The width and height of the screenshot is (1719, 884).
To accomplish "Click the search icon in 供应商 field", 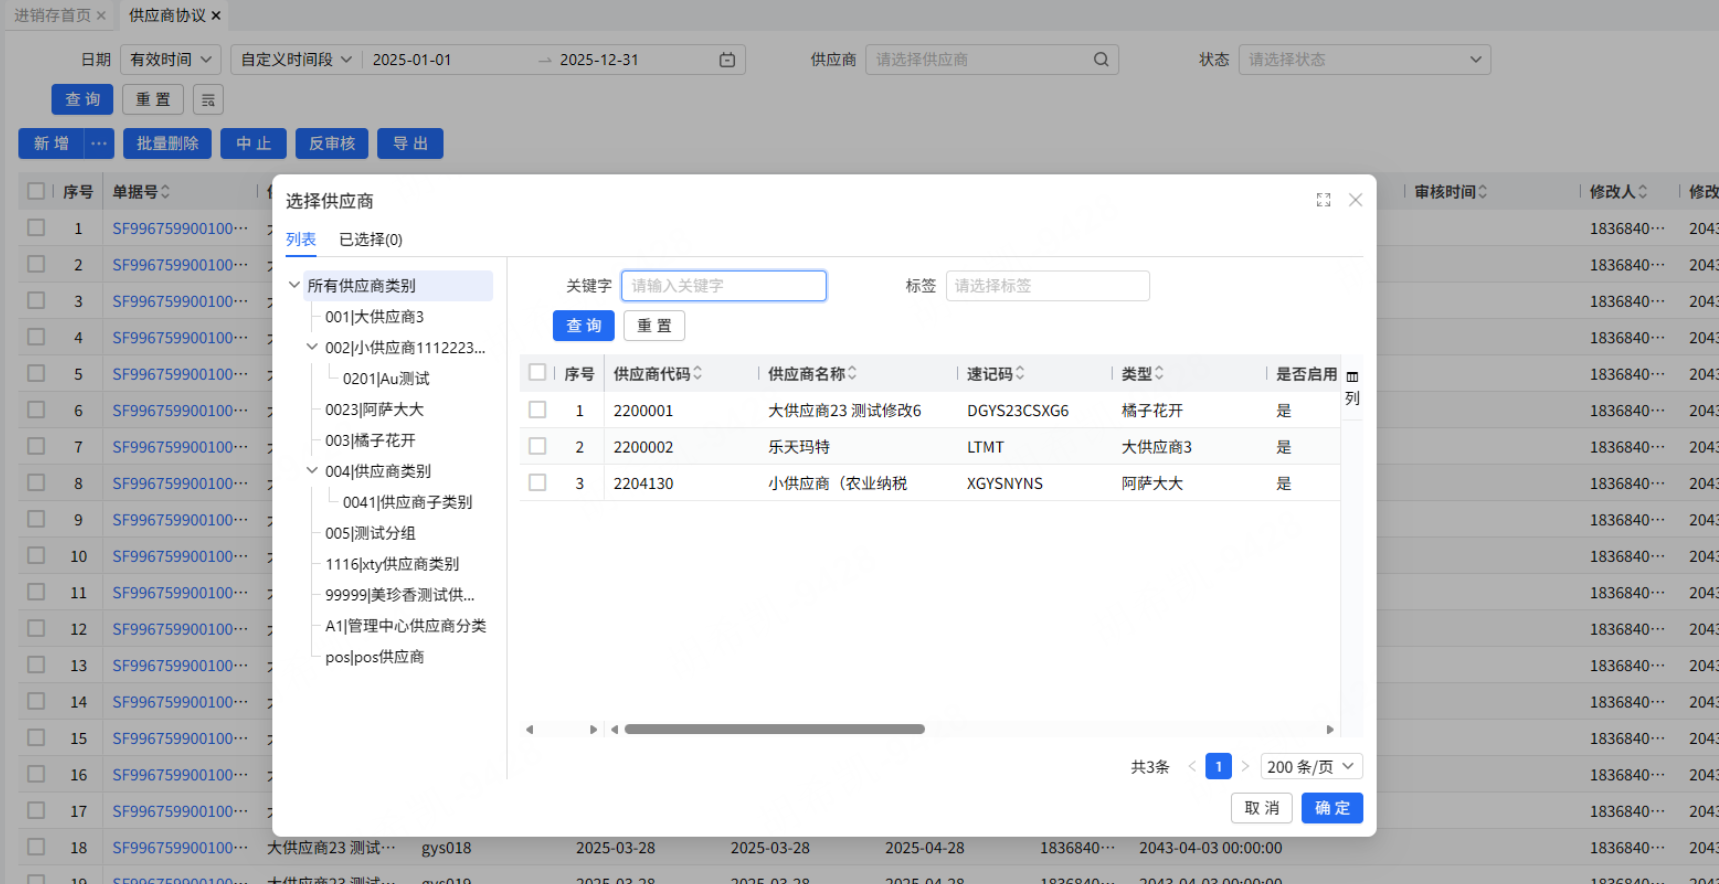I will coord(1101,60).
